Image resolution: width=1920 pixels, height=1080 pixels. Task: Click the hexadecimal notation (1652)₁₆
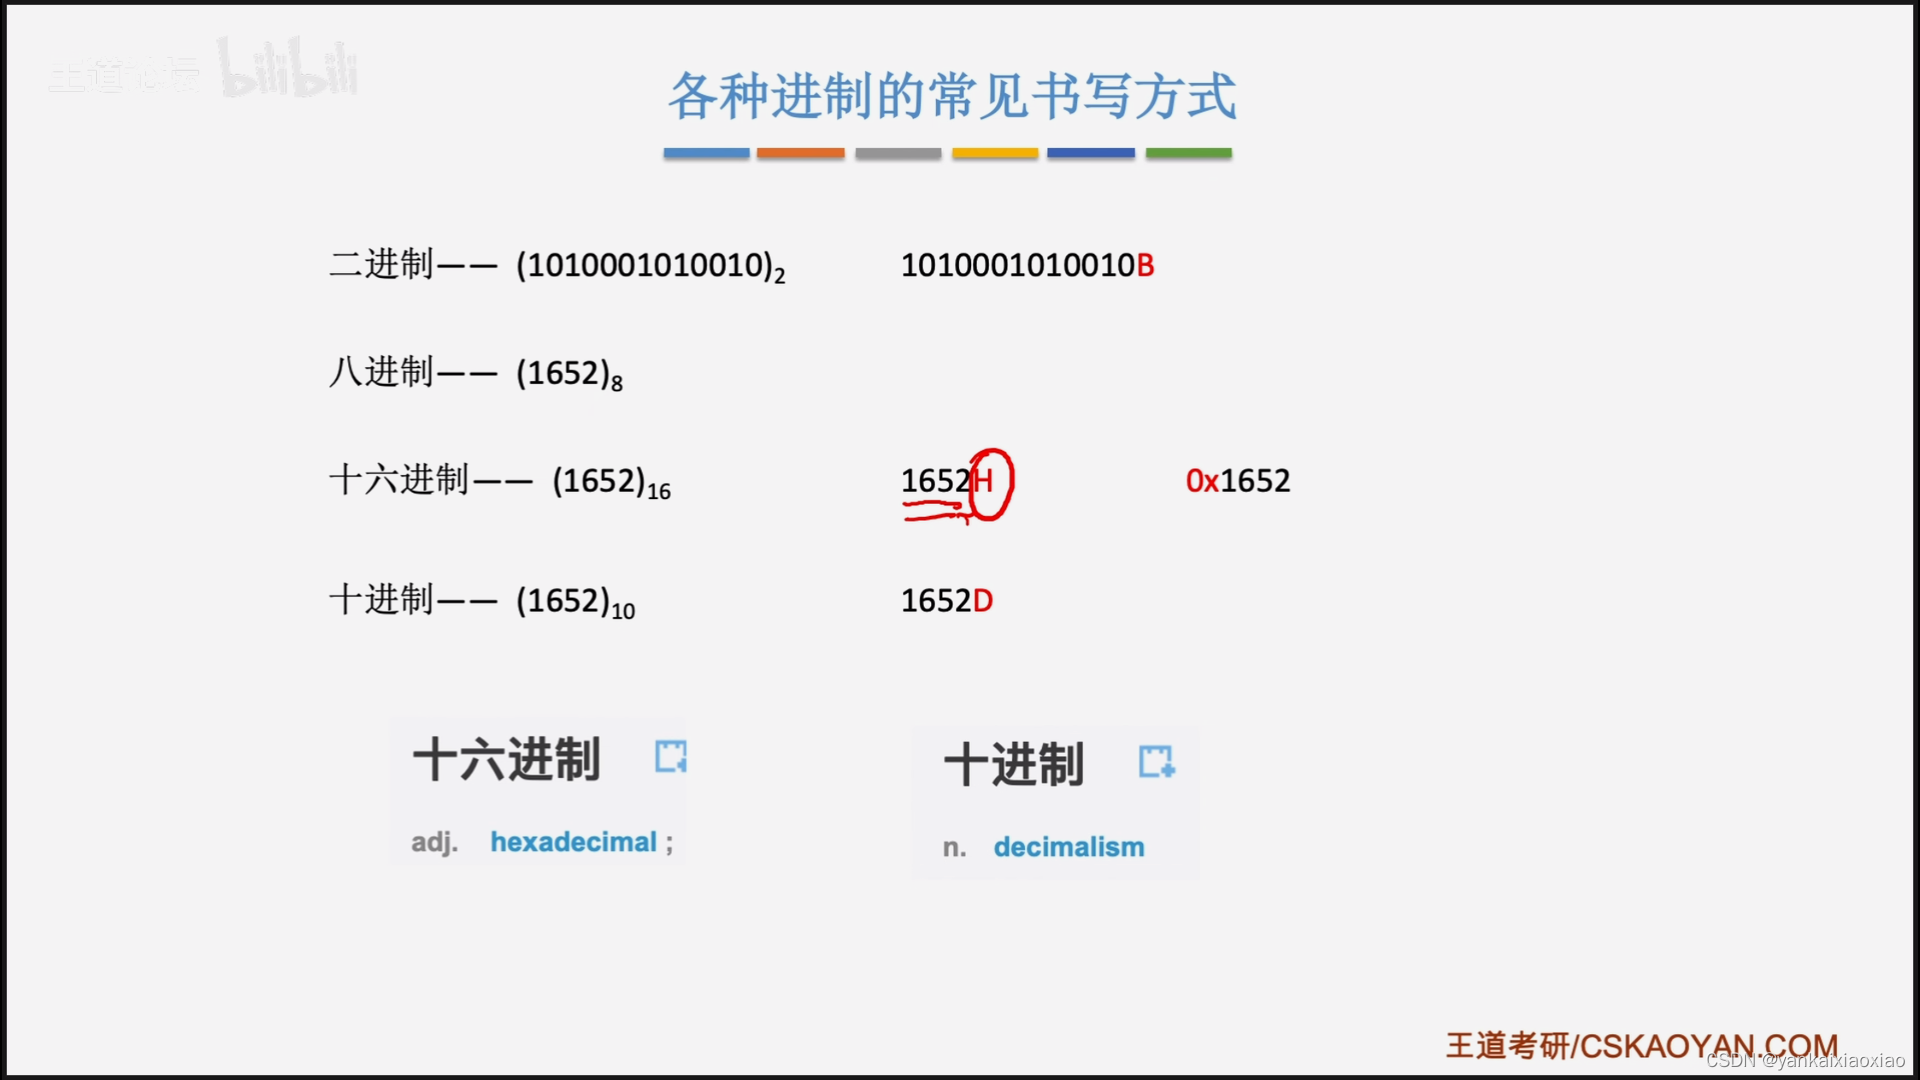point(612,482)
